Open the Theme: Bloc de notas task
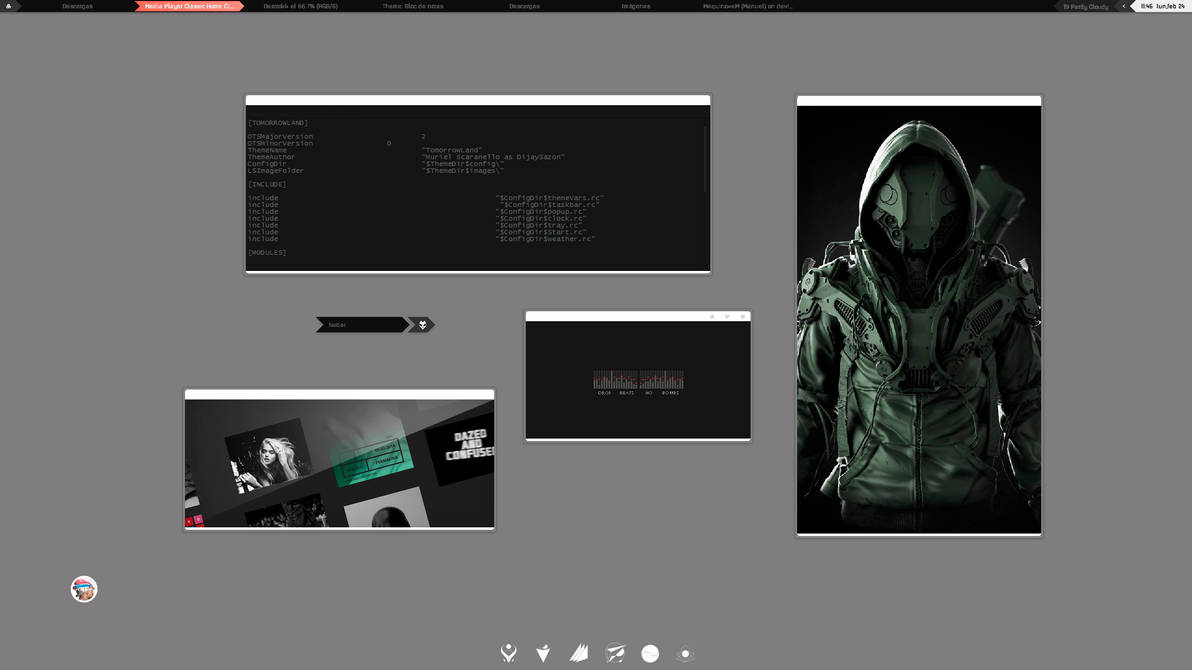 click(413, 6)
